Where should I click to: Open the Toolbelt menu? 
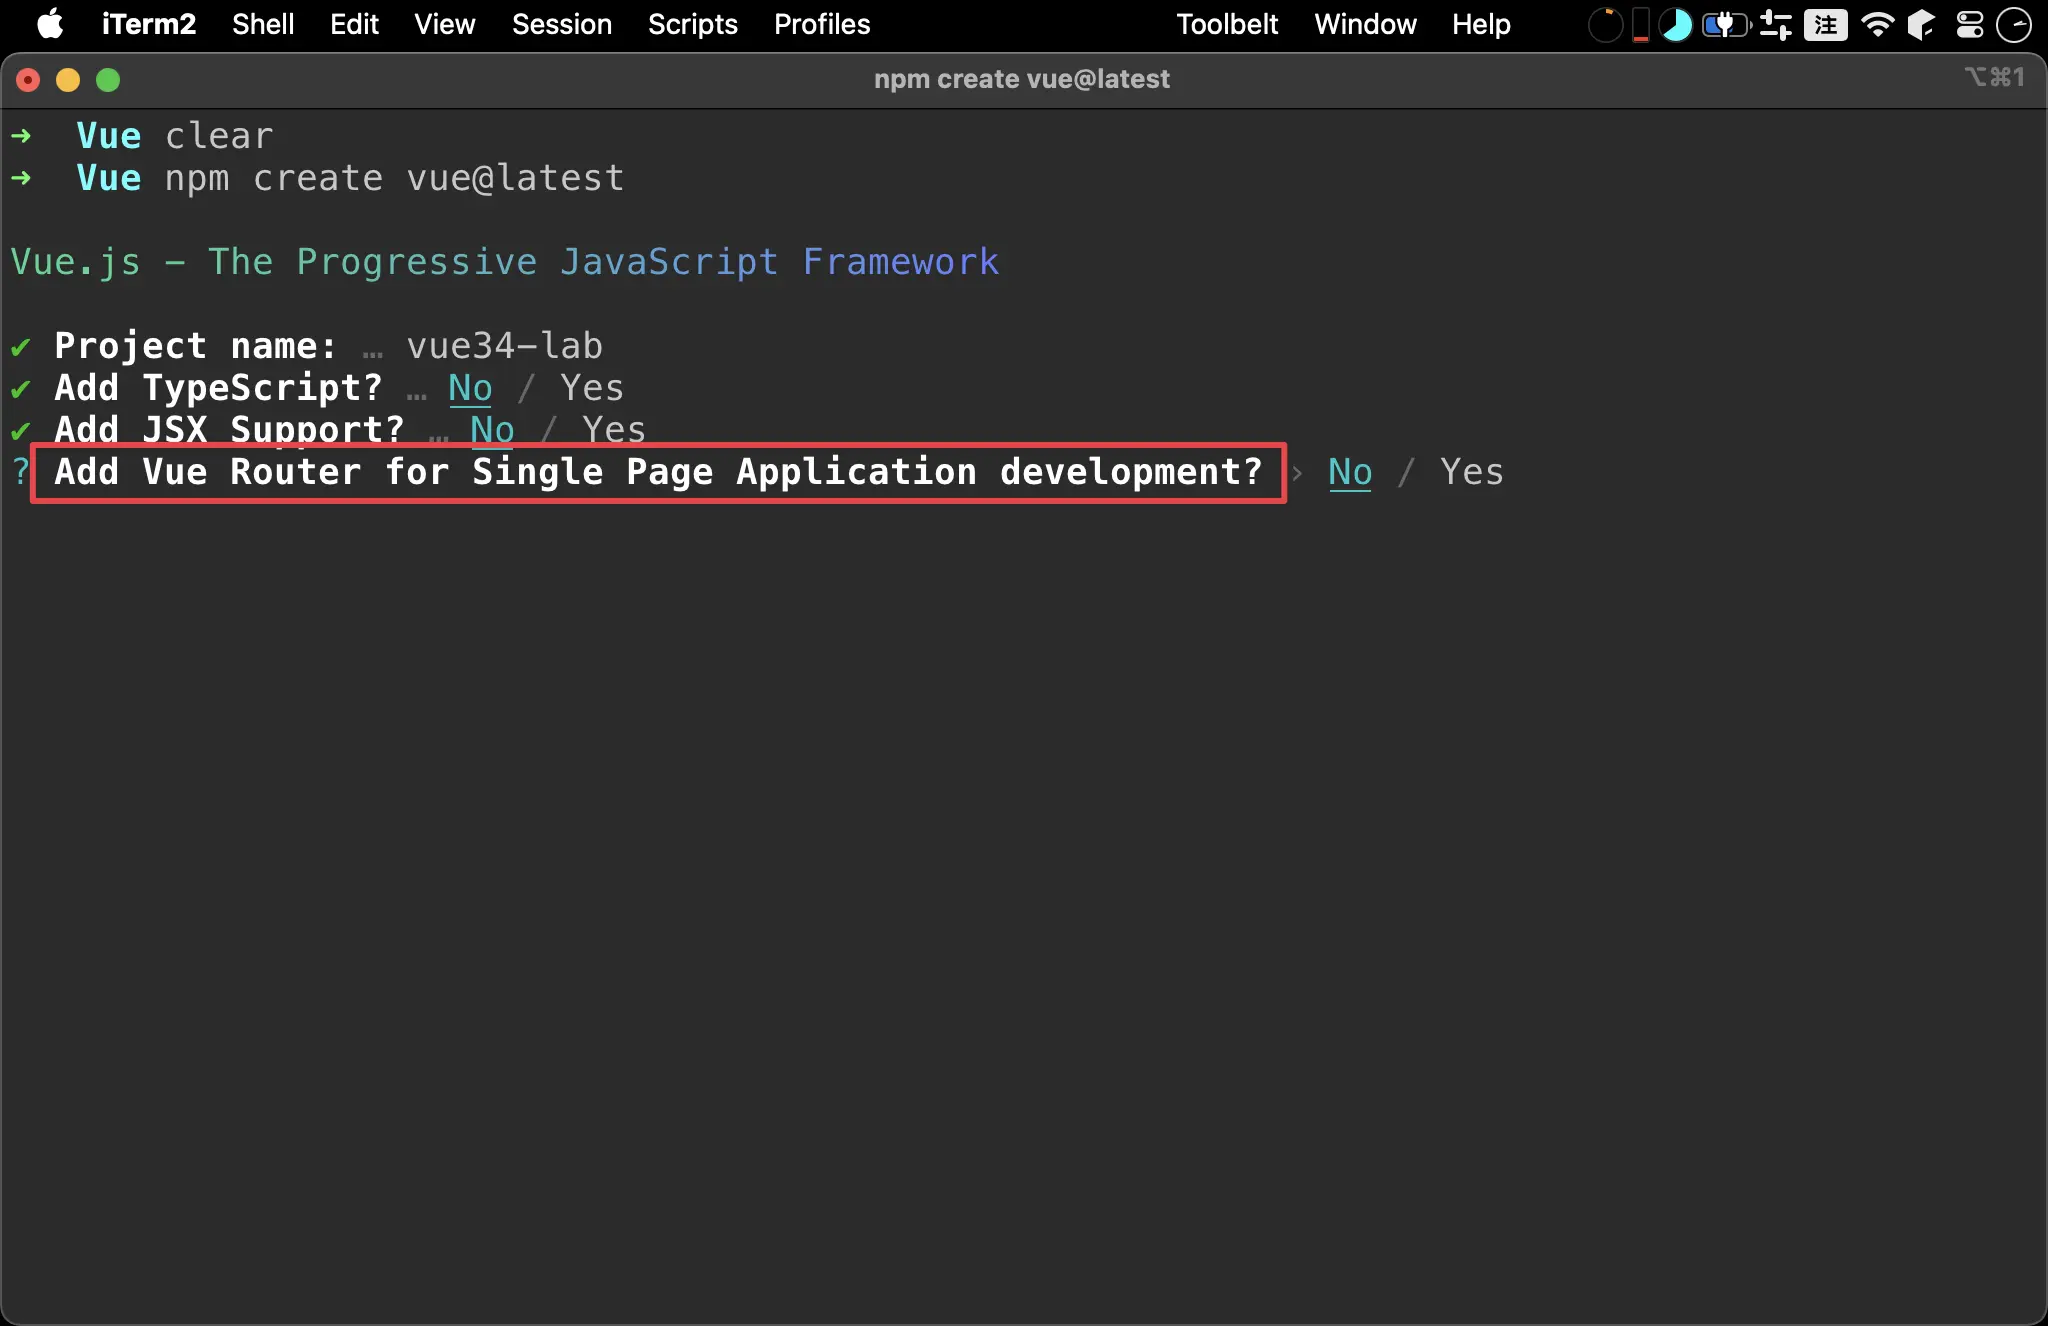point(1227,24)
